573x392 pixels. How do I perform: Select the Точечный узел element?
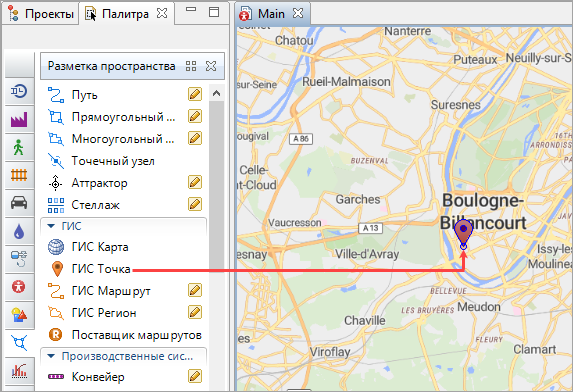tap(101, 161)
